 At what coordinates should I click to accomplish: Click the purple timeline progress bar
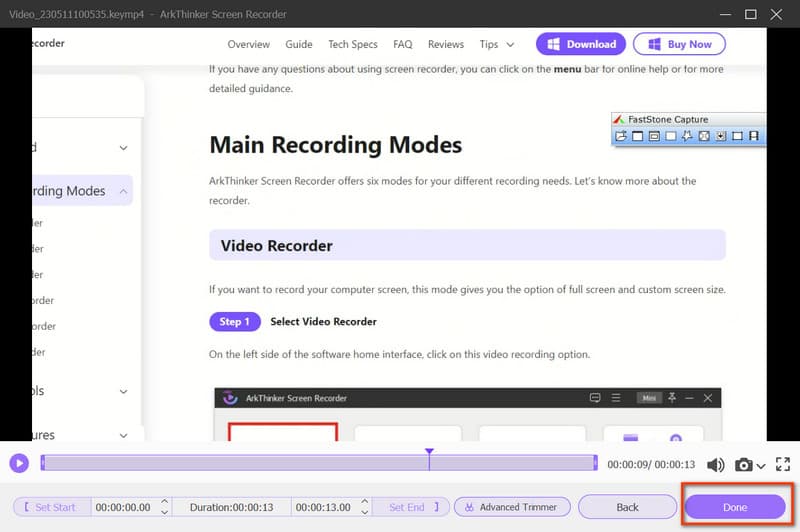(x=319, y=463)
